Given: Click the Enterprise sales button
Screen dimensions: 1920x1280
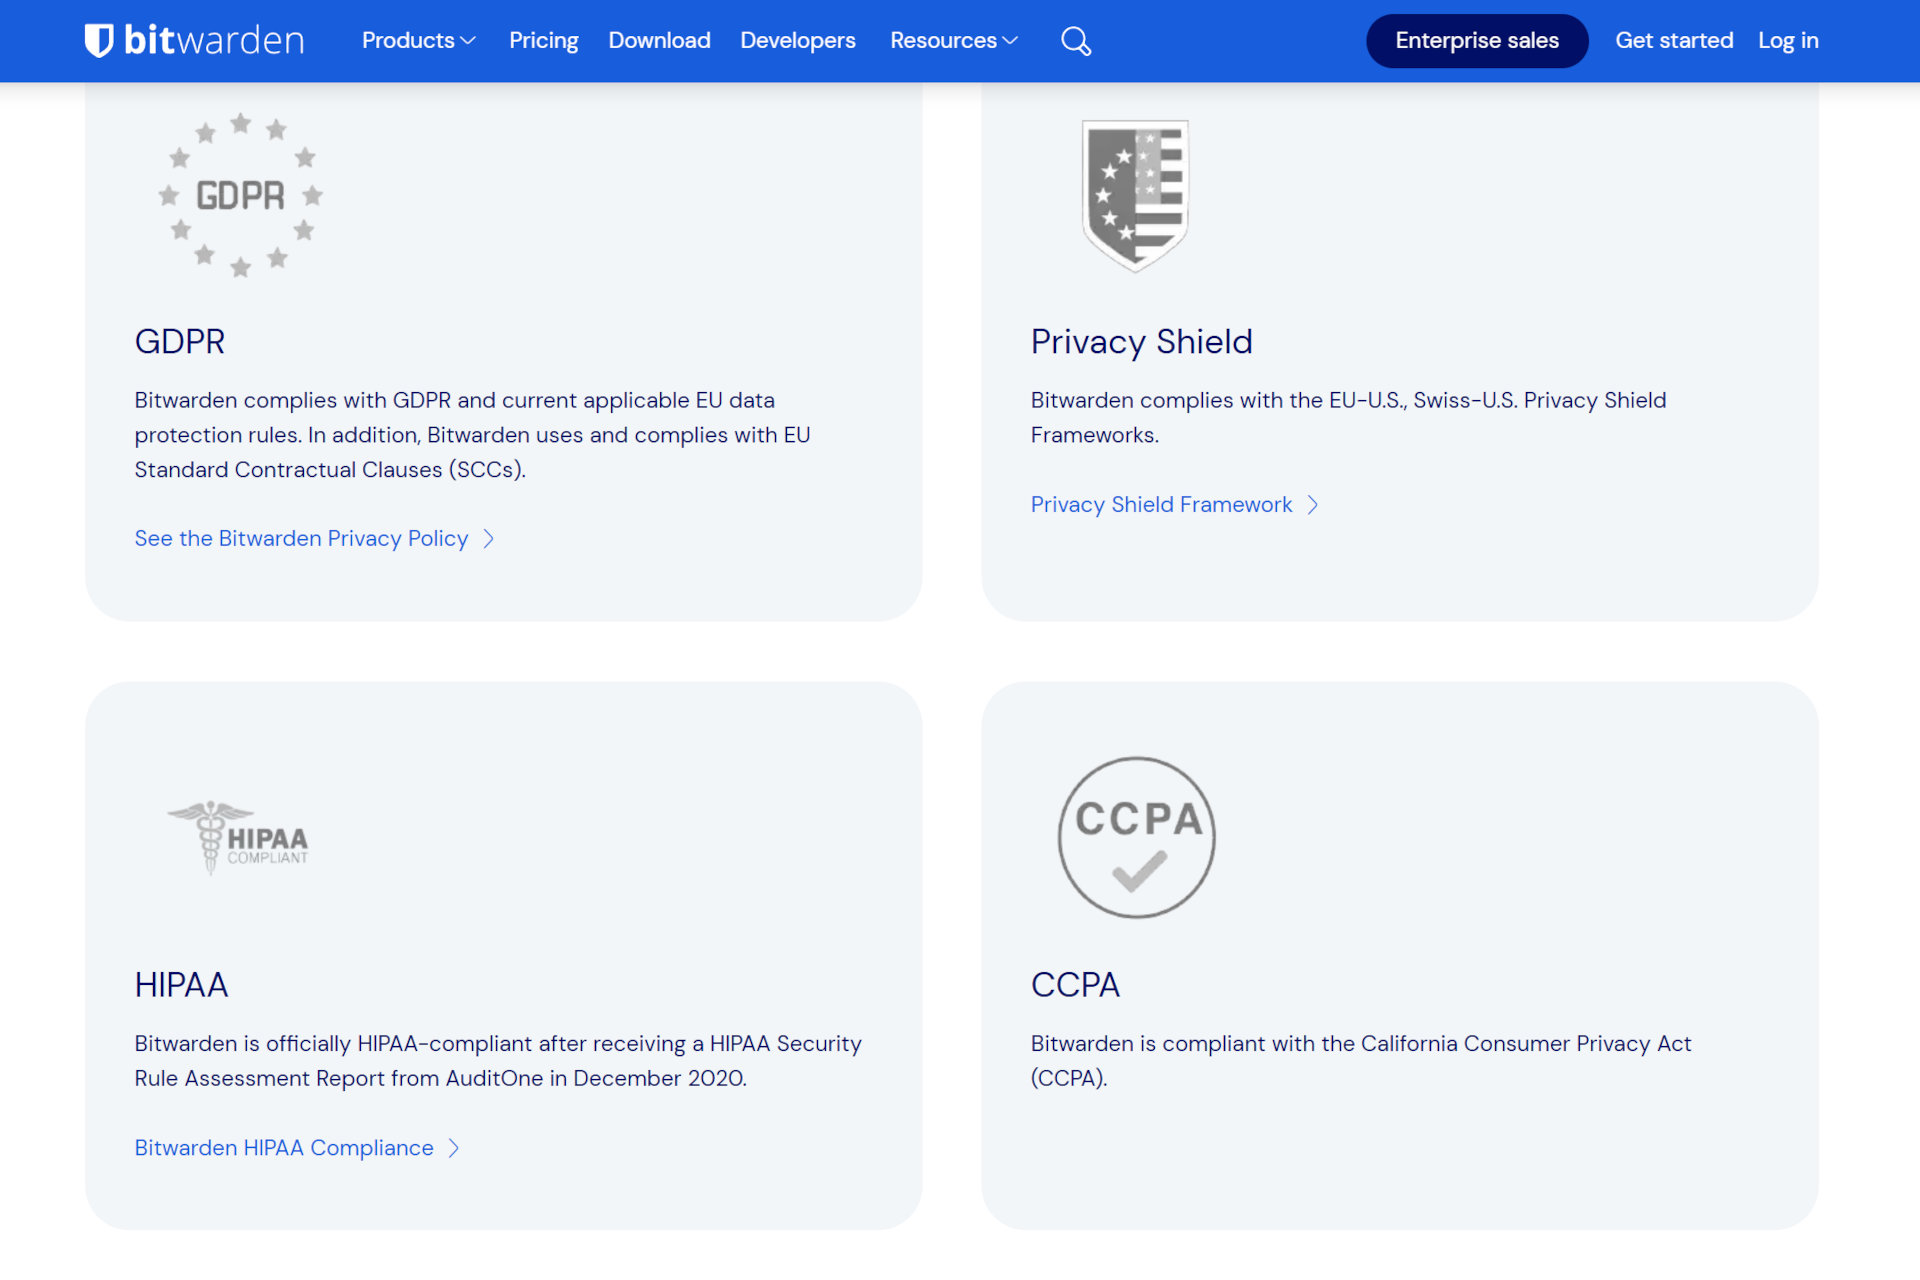Looking at the screenshot, I should pyautogui.click(x=1476, y=40).
